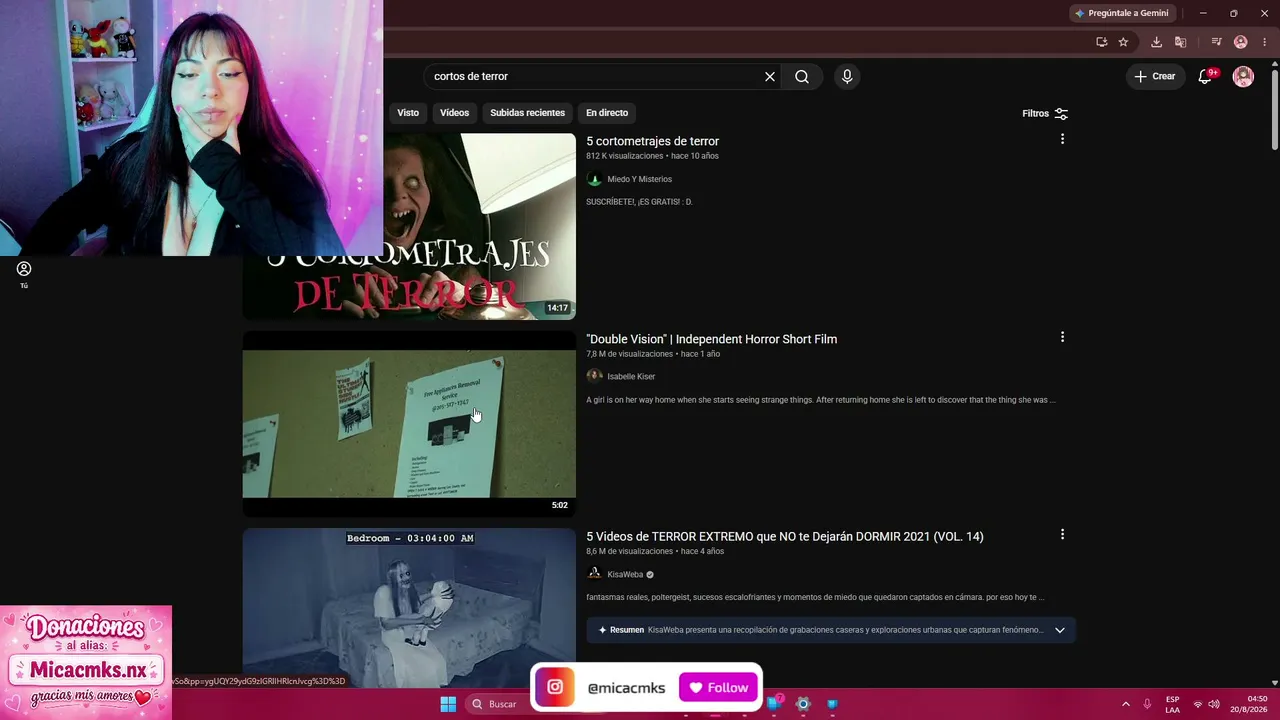Visit the Isabelle Kiser channel name

[631, 377]
